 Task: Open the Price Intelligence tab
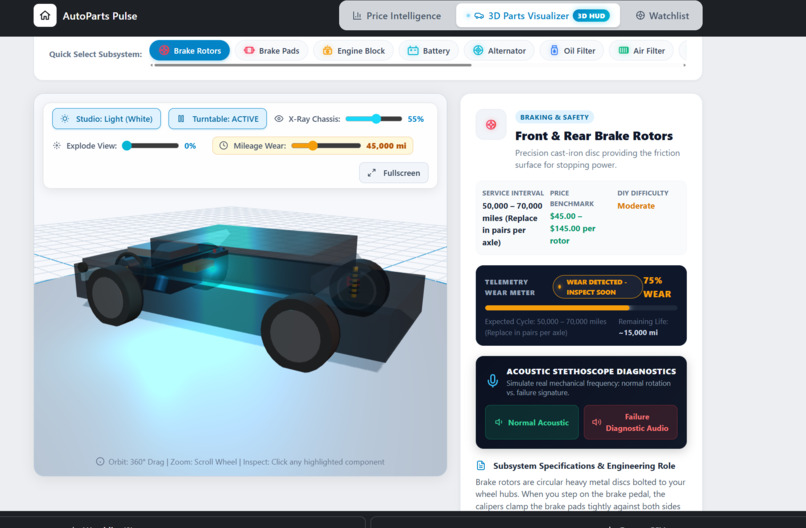pyautogui.click(x=396, y=16)
